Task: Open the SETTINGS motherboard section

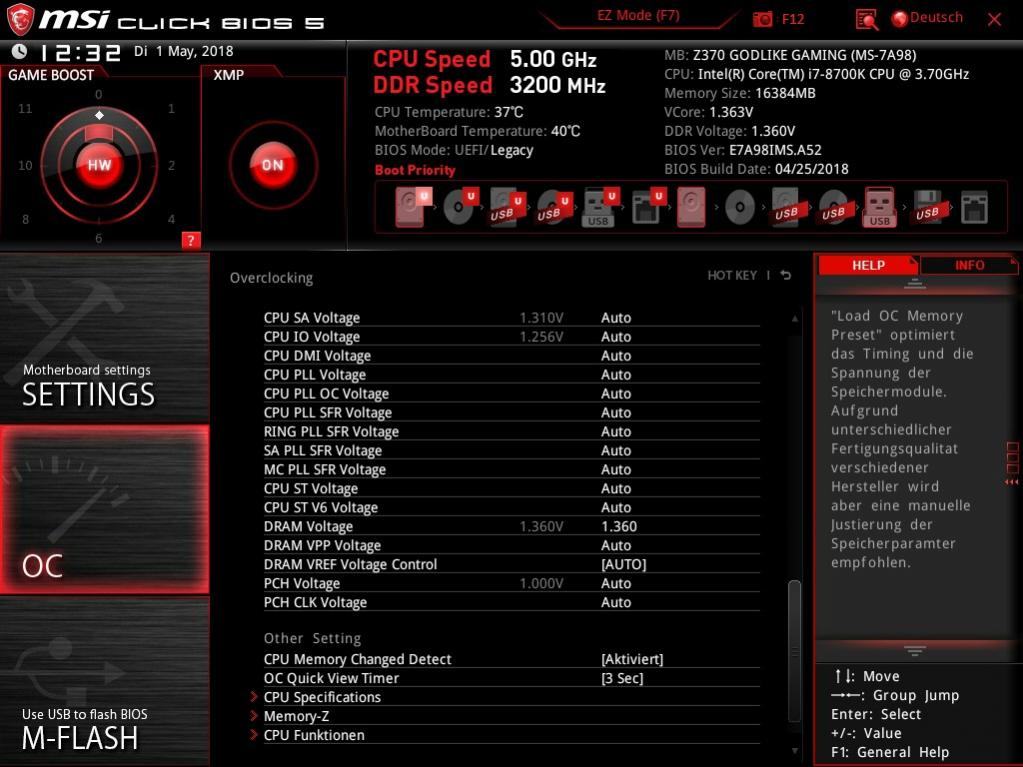Action: 104,338
